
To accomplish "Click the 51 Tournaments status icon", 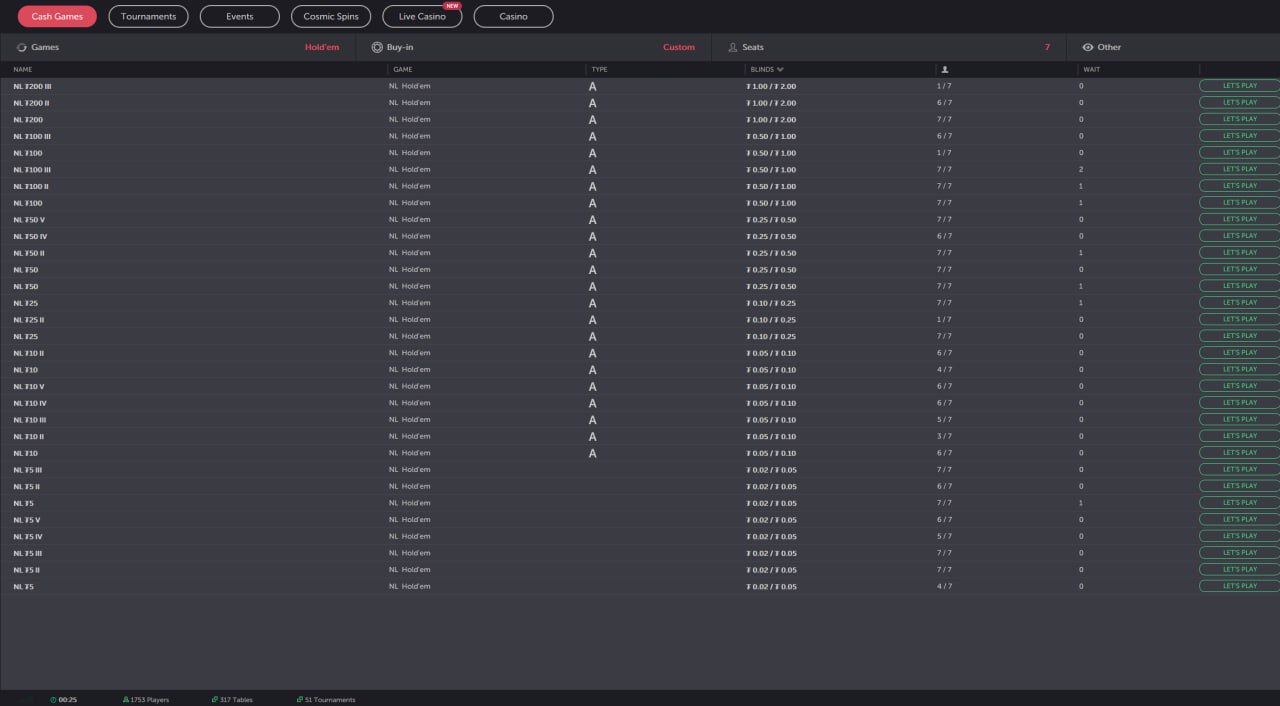I will click(x=300, y=700).
